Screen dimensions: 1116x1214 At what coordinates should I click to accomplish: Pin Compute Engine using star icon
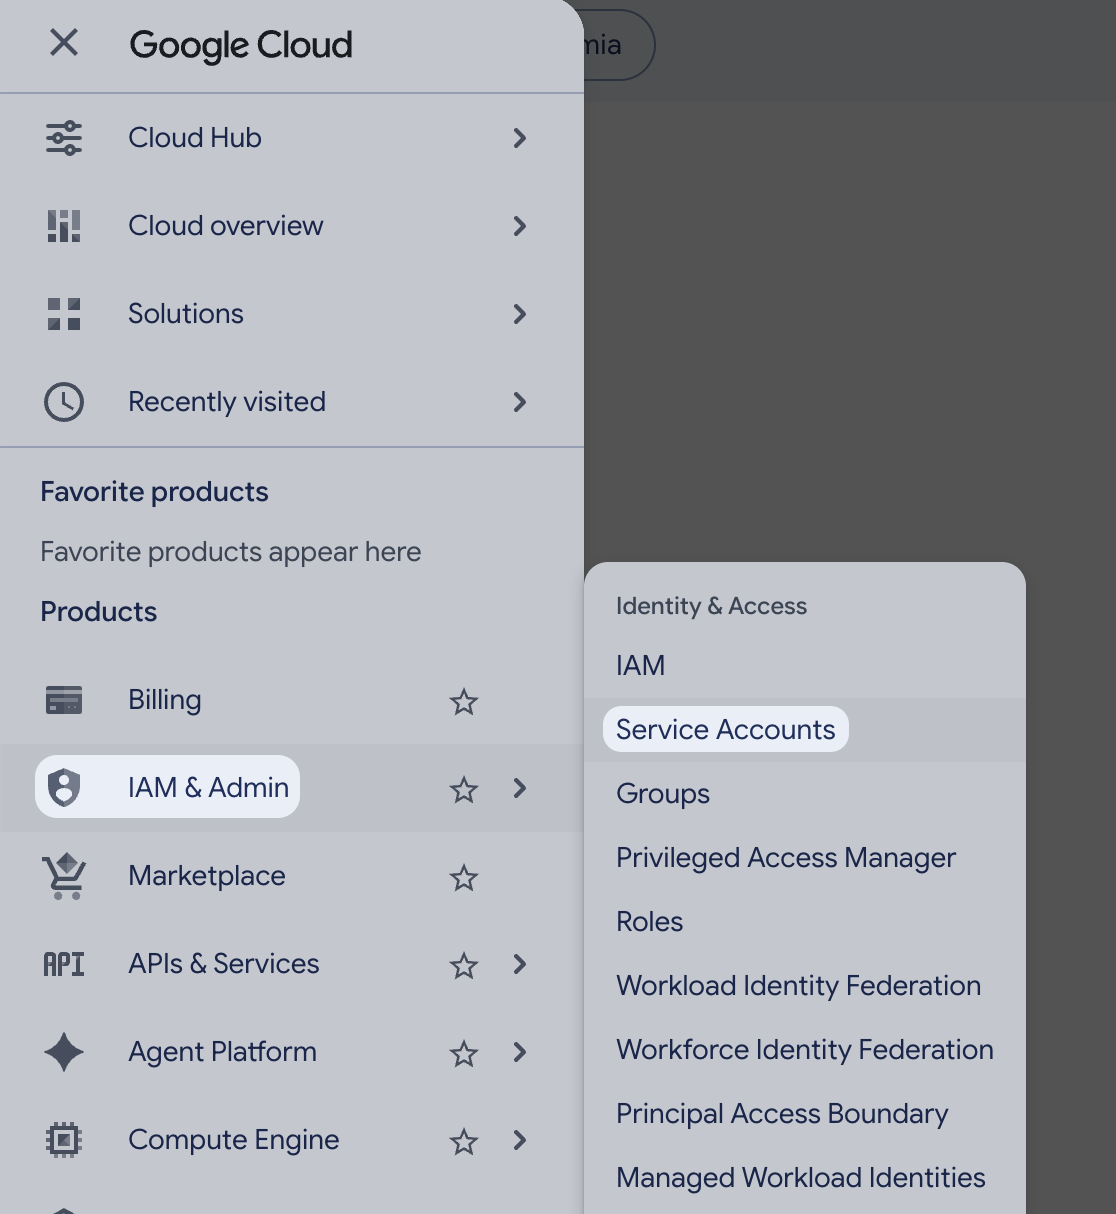[x=464, y=1142]
